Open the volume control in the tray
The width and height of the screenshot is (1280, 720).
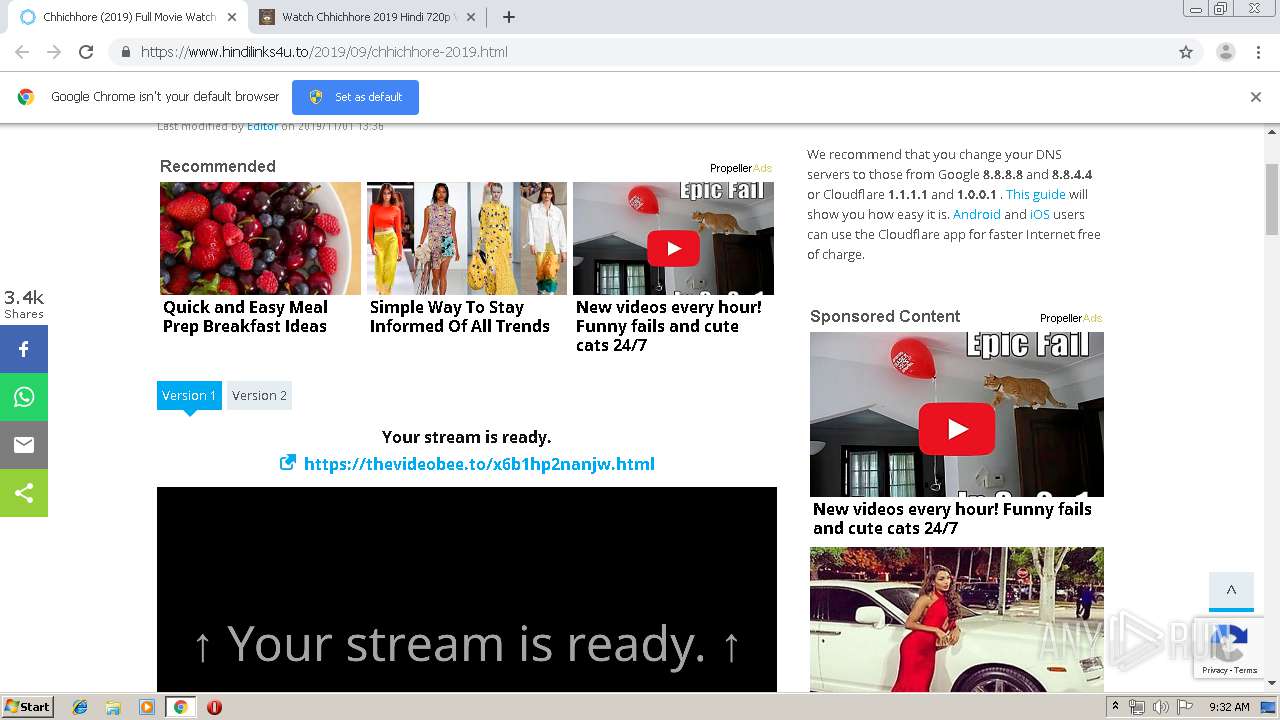click(1160, 707)
